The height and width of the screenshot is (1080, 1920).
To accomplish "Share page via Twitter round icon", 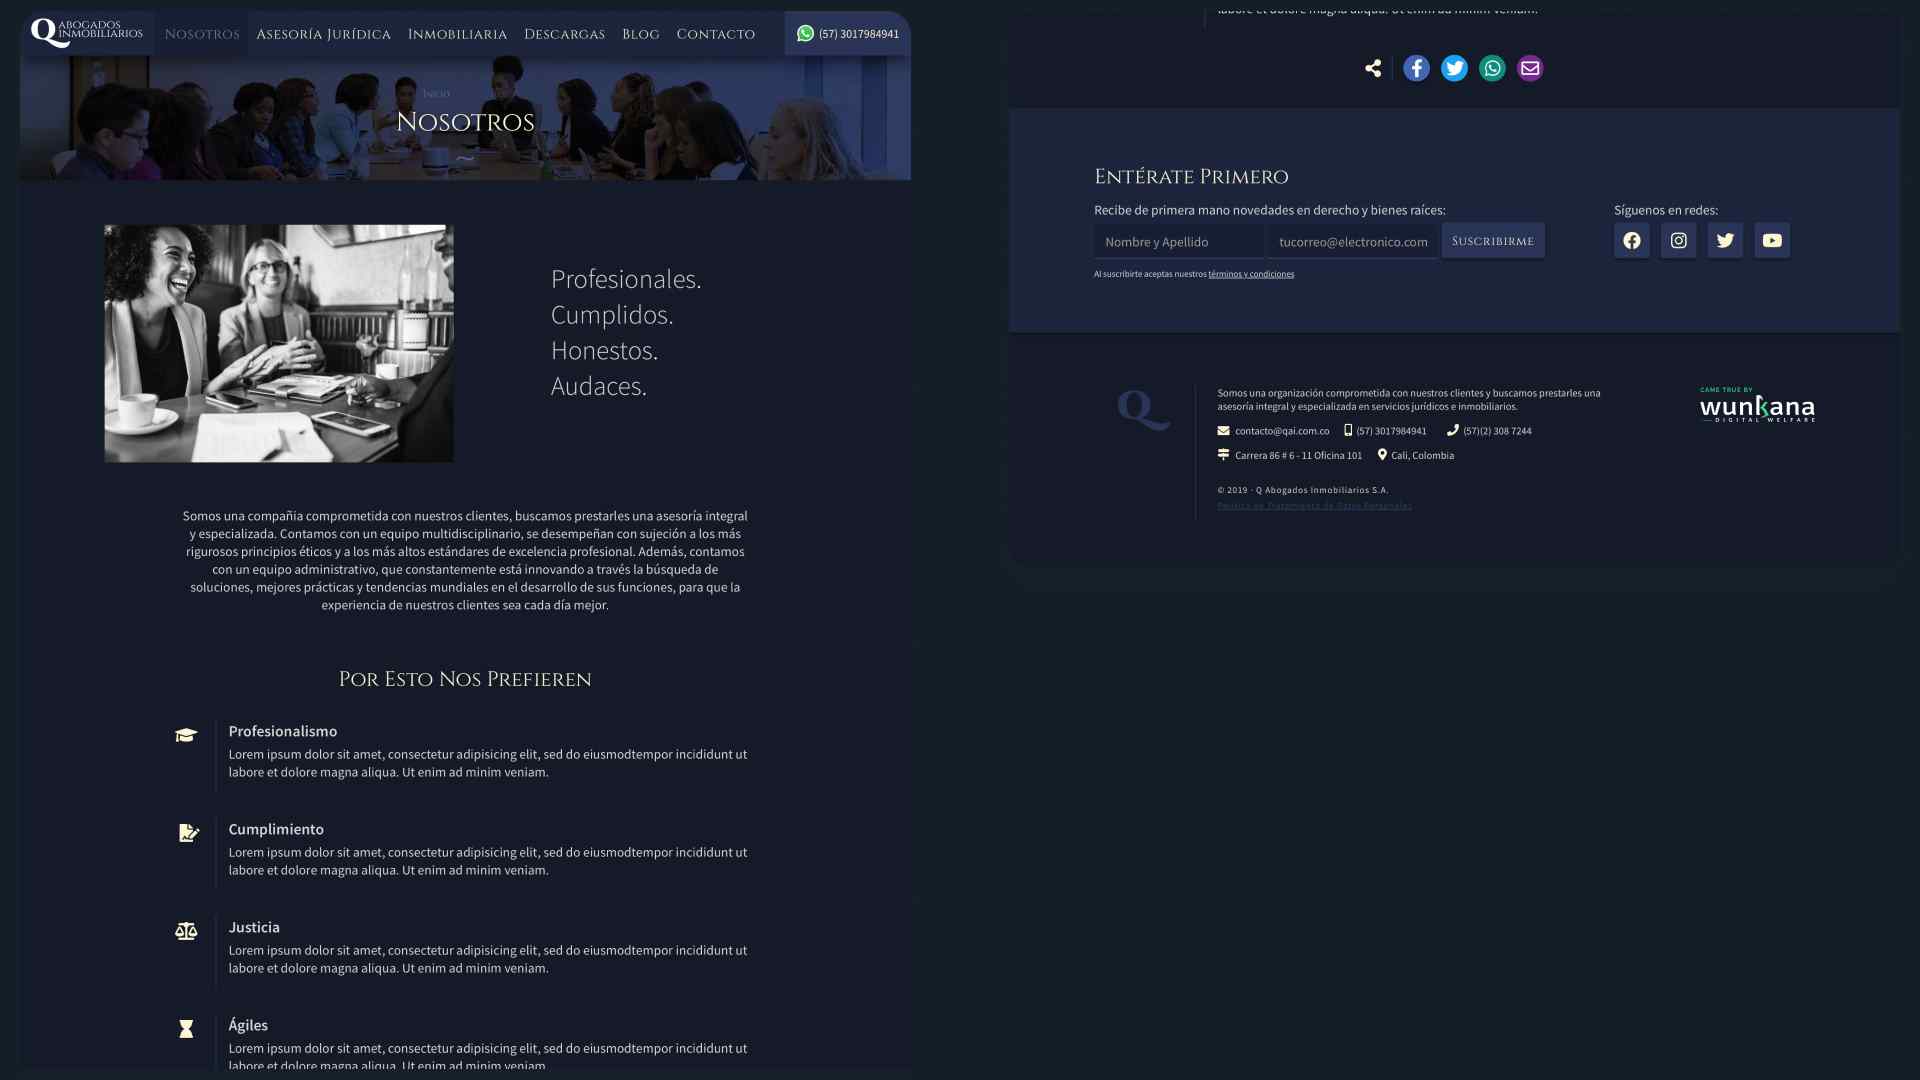I will [1454, 68].
